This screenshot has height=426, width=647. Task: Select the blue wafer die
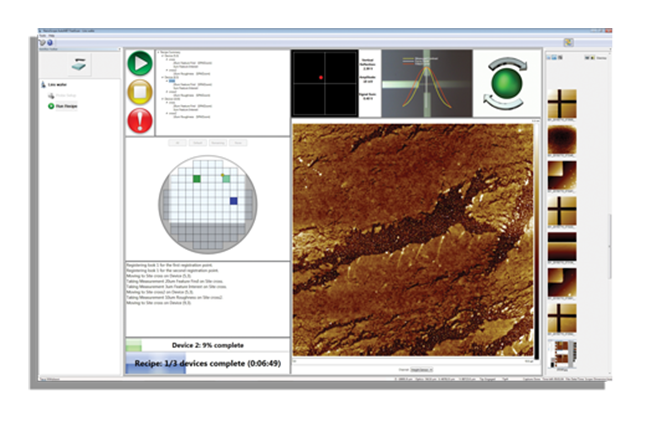coord(233,201)
